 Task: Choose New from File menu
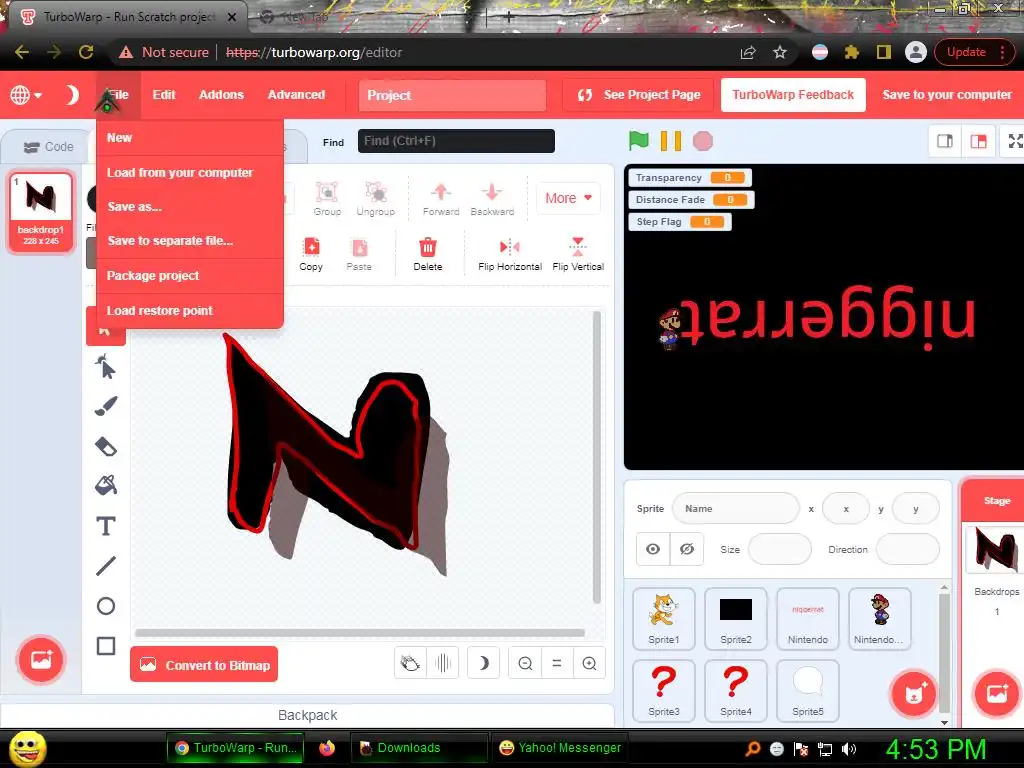(189, 138)
